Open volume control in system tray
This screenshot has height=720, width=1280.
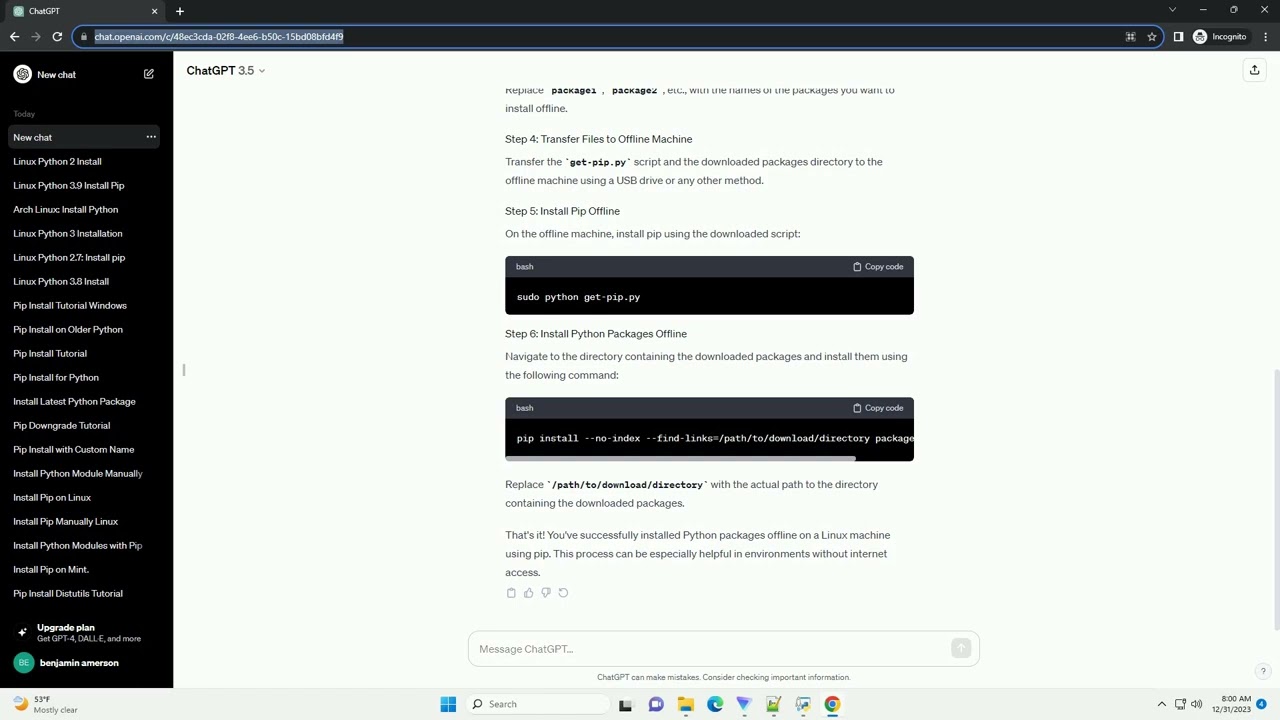pos(1197,704)
